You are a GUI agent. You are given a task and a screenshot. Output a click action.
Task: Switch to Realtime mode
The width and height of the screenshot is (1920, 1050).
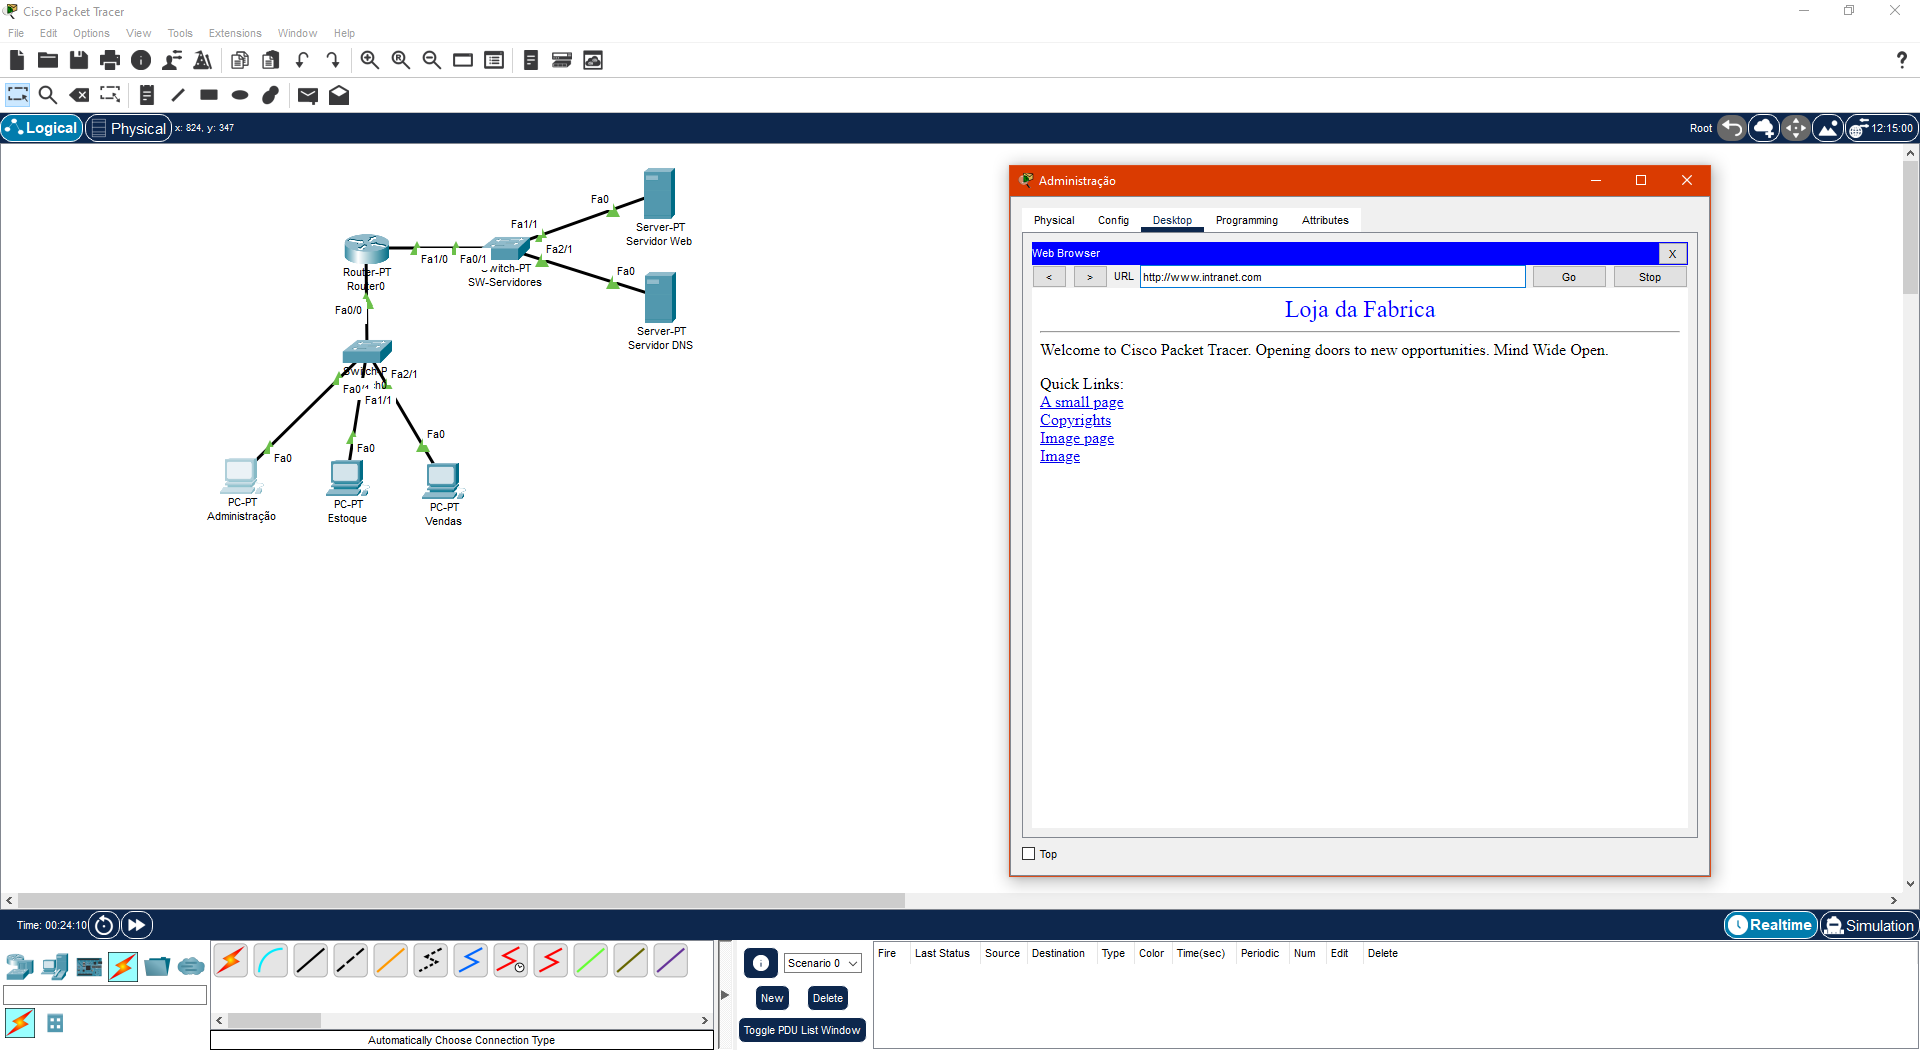(x=1770, y=925)
